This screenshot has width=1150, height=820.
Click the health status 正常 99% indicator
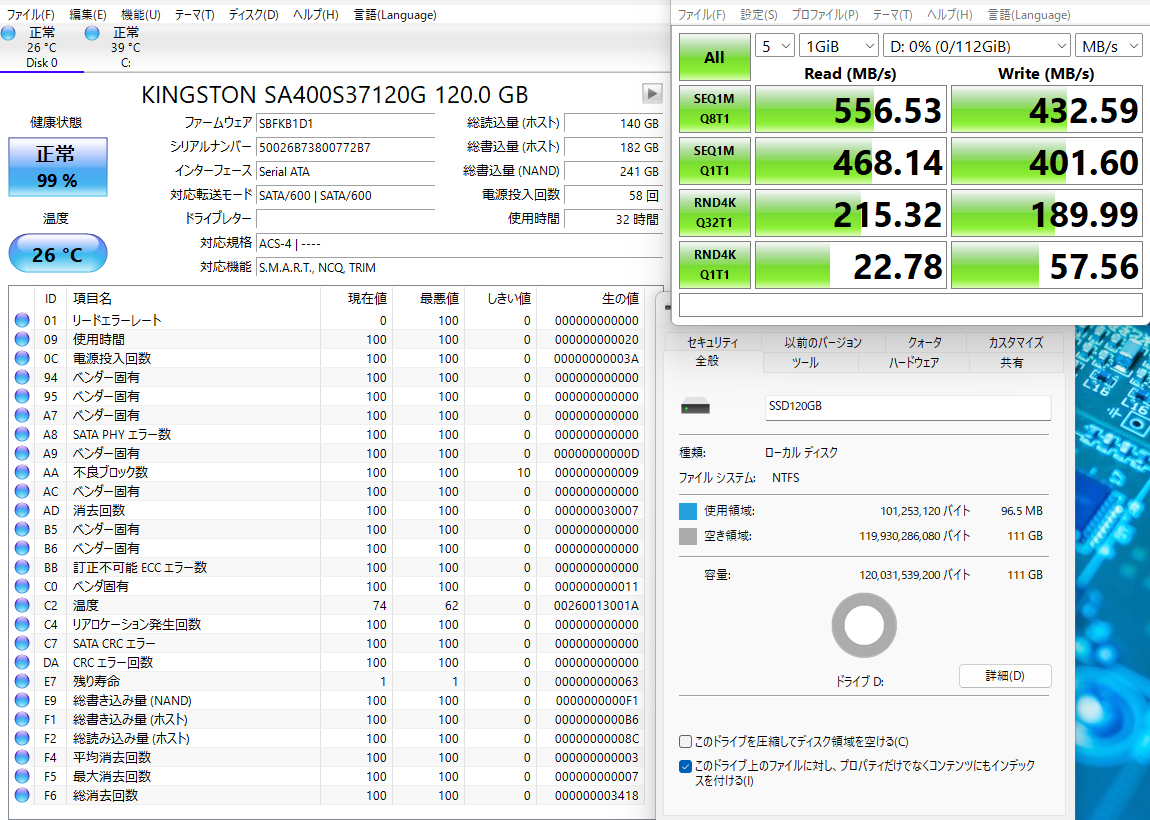coord(56,167)
